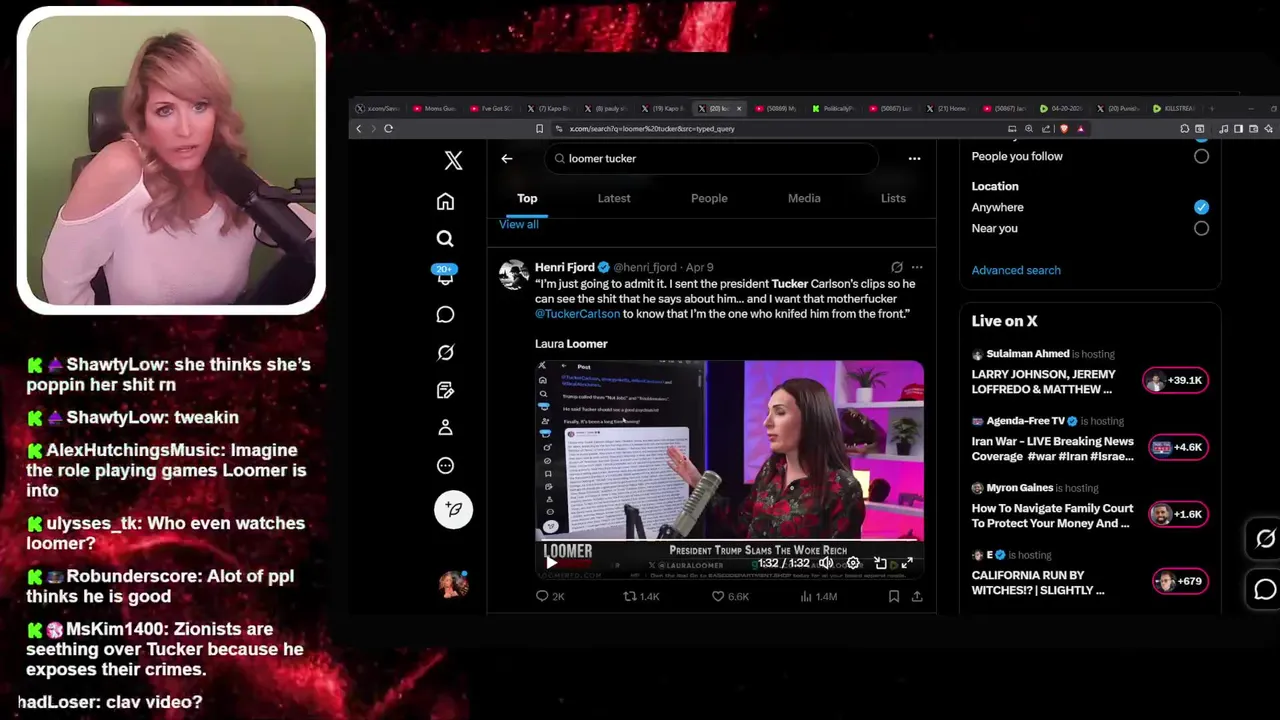1280x720 pixels.
Task: Switch to the Top tab
Action: 527,198
